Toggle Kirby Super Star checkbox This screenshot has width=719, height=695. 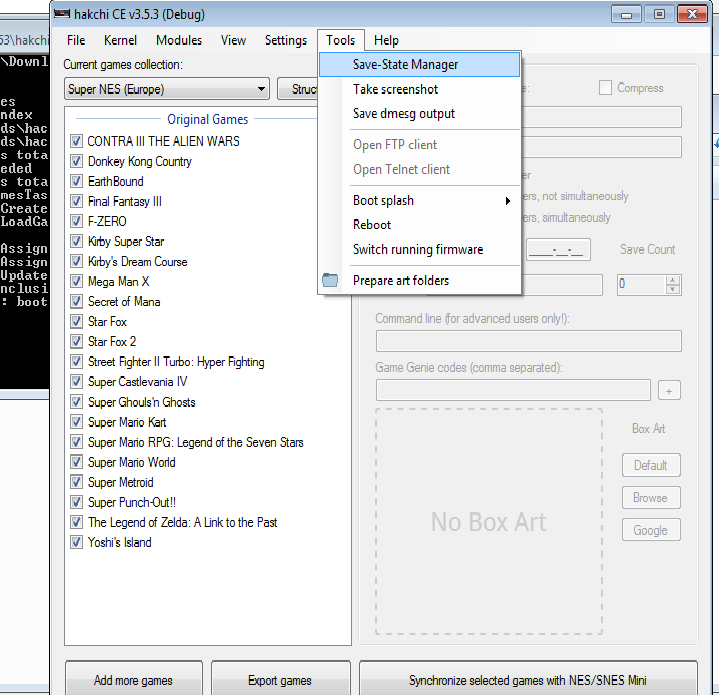tap(76, 241)
